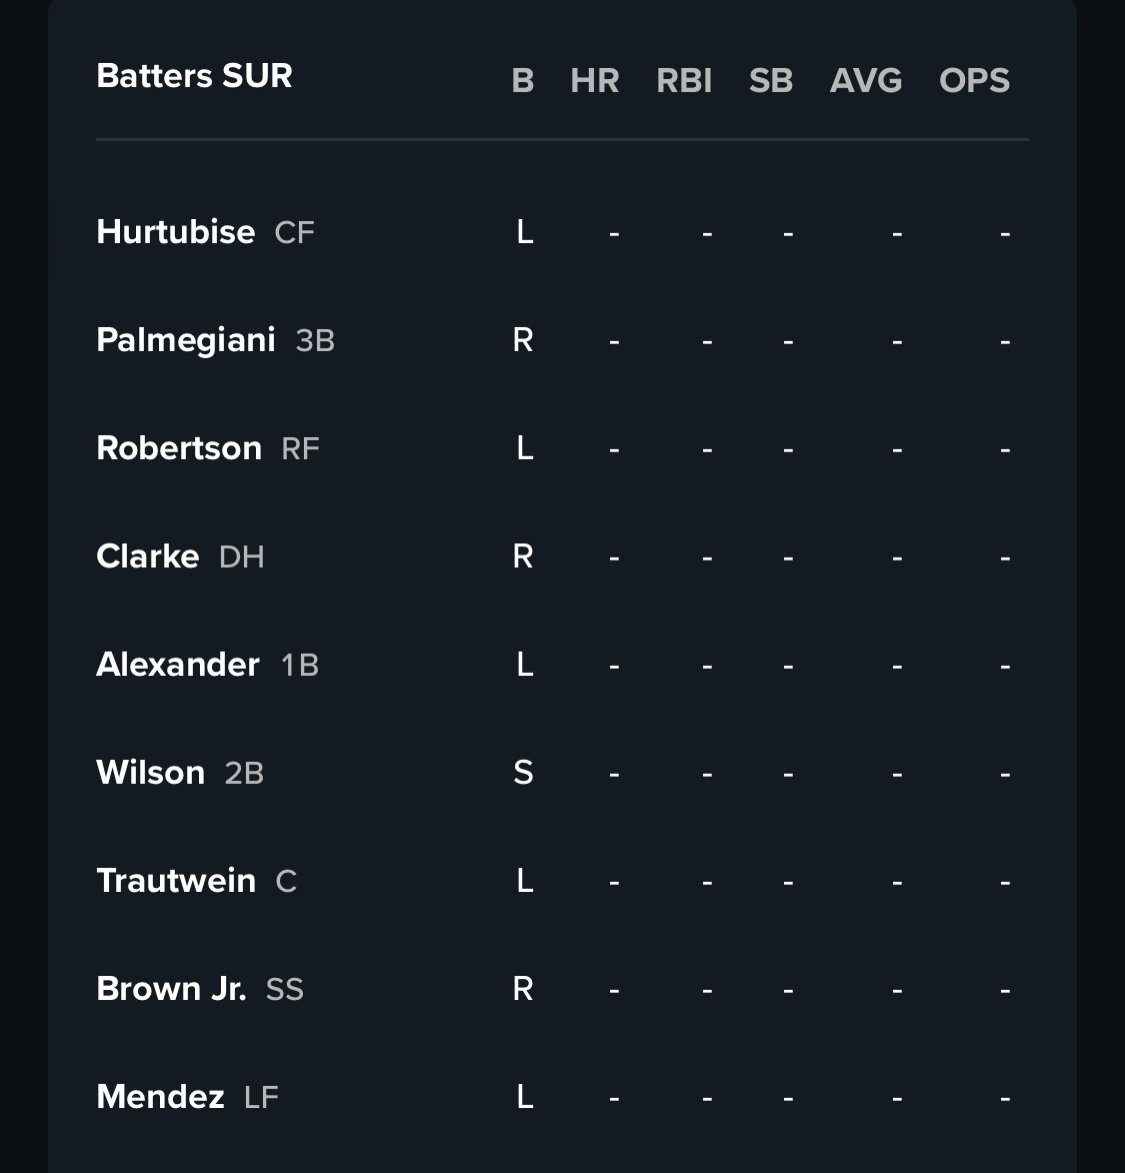Sort by the AVG column header

coord(865,80)
